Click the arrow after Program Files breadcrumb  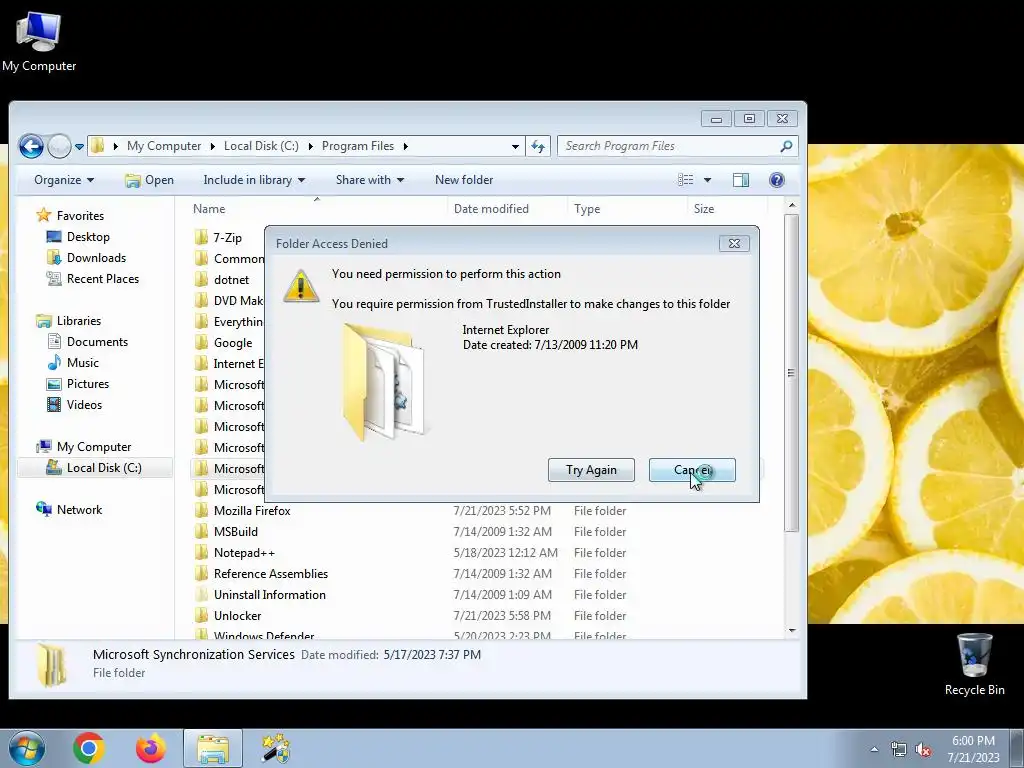(406, 146)
